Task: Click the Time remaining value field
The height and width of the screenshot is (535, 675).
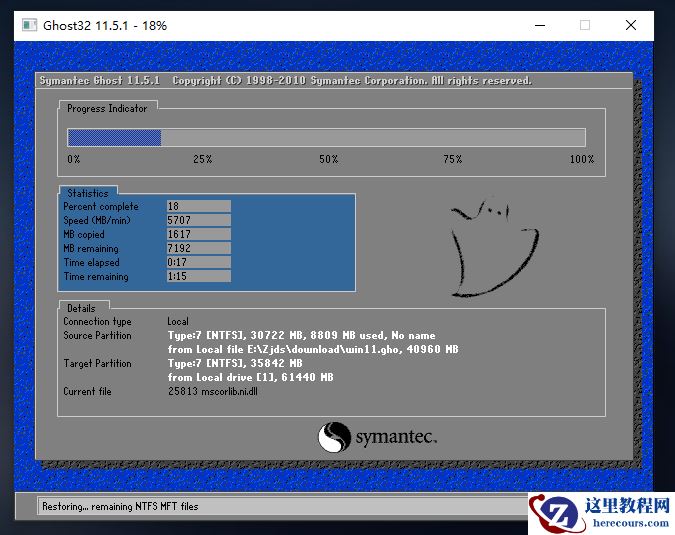Action: [x=198, y=277]
